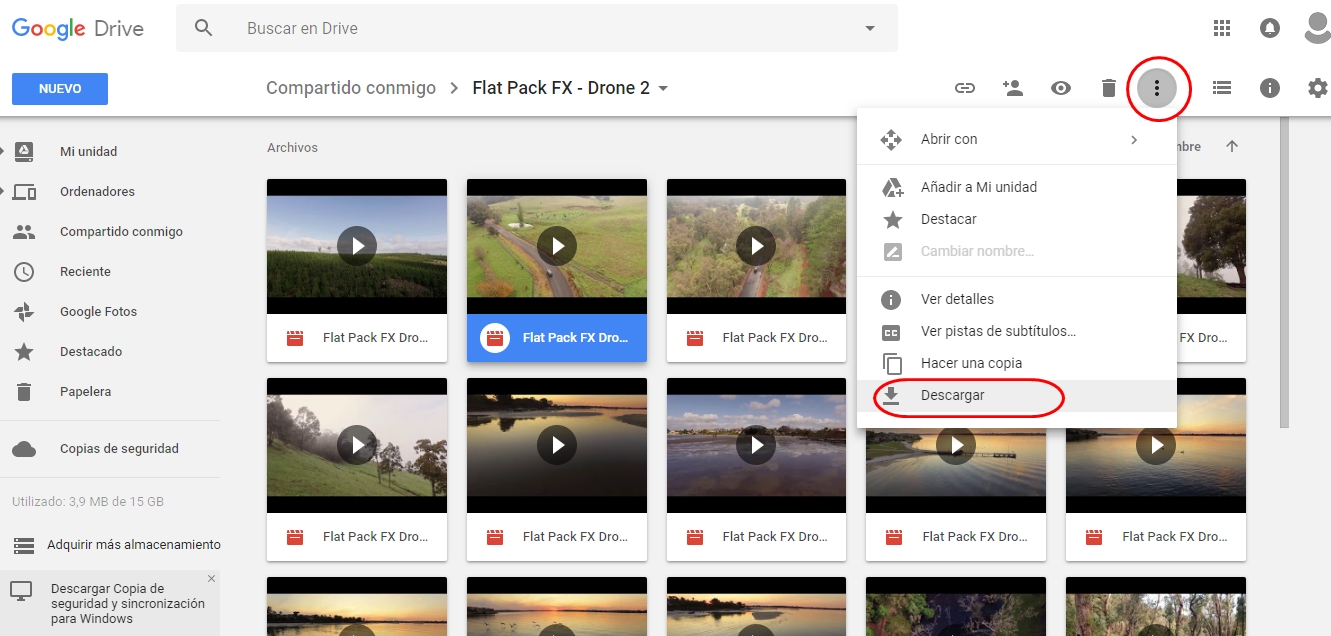Image resolution: width=1331 pixels, height=636 pixels.
Task: Play the first row pine forest video
Action: tap(357, 246)
